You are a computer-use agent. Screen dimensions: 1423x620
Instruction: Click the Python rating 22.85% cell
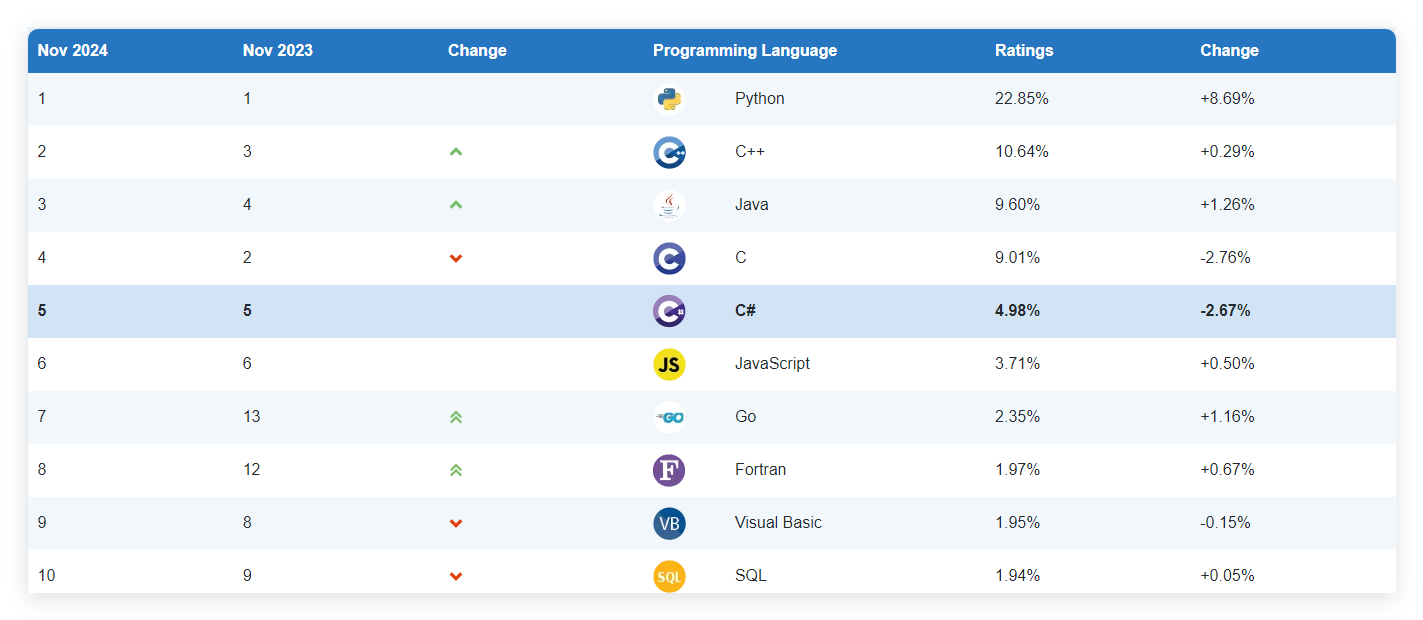coord(1022,99)
